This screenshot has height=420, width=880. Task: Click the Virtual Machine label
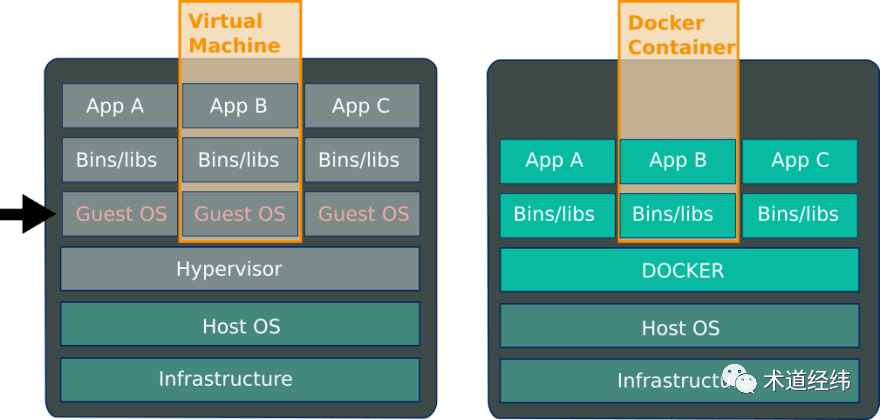(x=234, y=33)
